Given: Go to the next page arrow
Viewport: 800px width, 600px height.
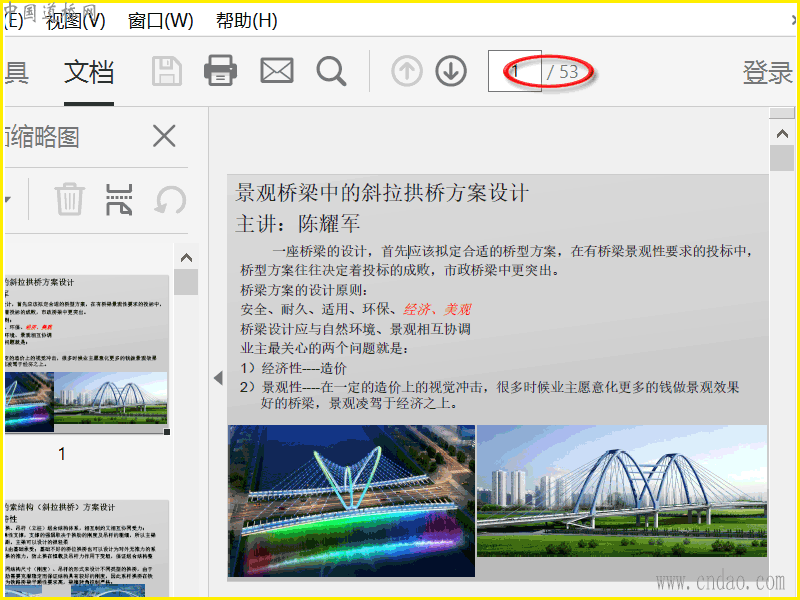Looking at the screenshot, I should 451,71.
